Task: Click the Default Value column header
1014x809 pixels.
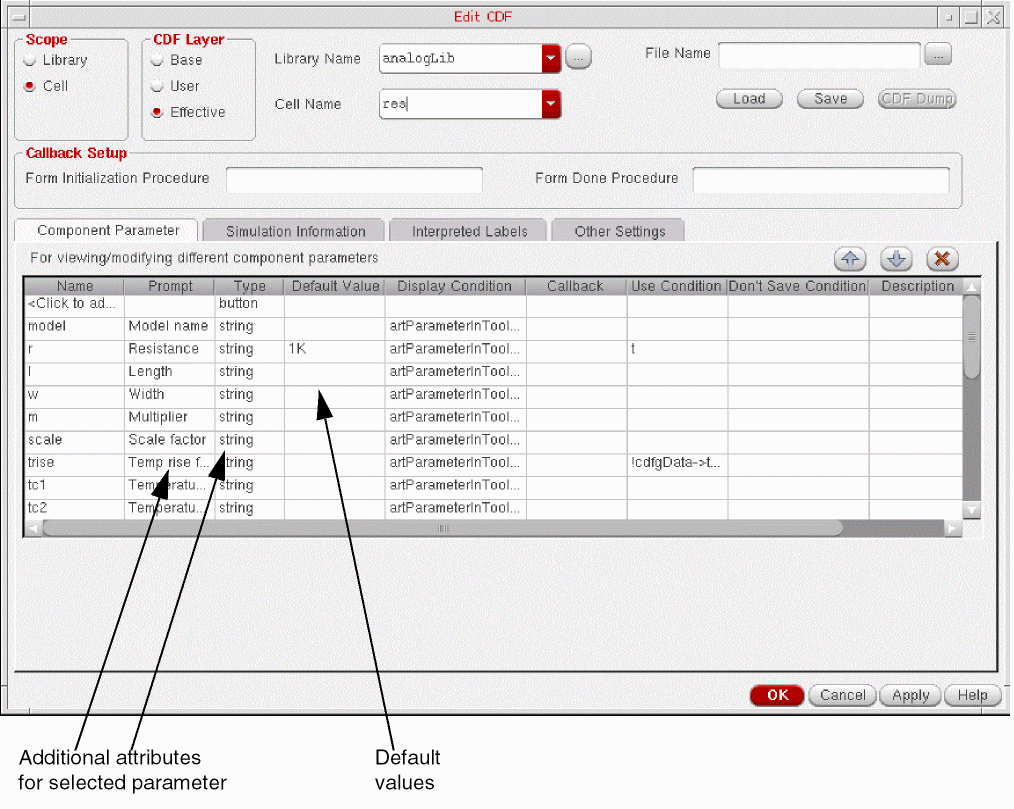Action: 334,286
